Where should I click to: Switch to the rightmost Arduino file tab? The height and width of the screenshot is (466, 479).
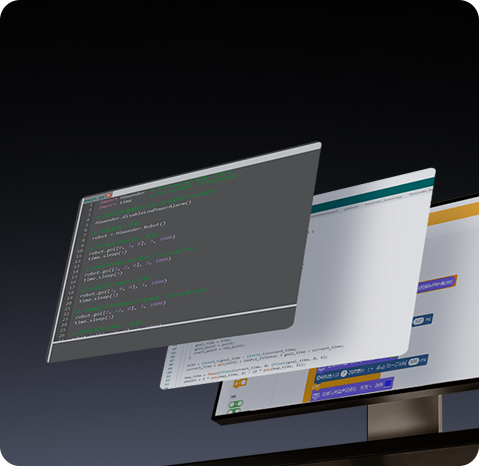pos(420,192)
